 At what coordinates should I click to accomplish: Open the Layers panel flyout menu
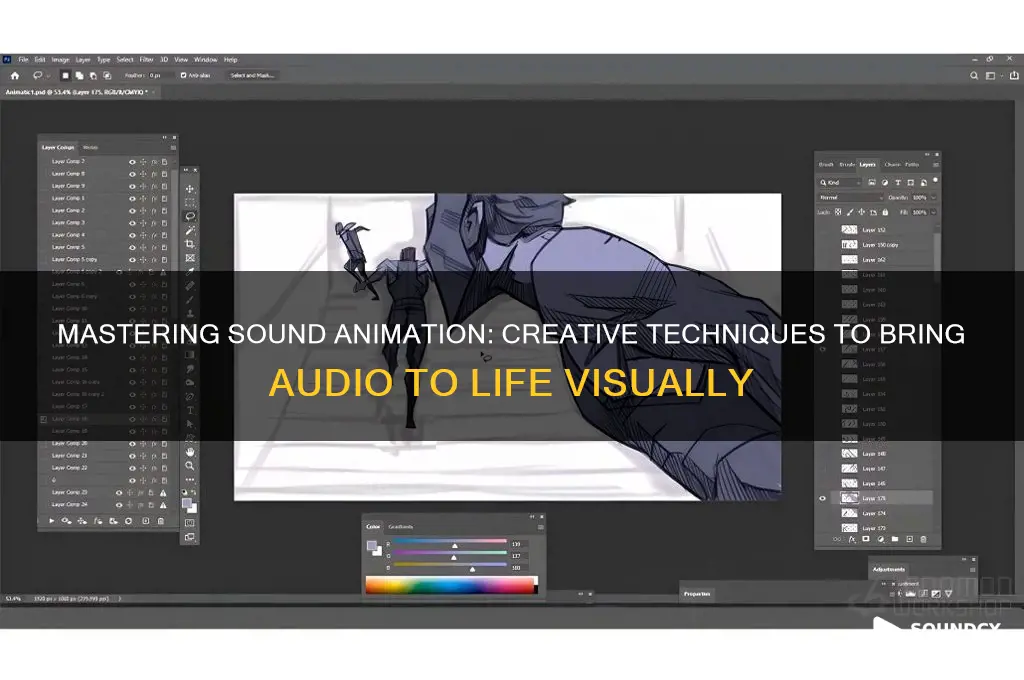(936, 165)
